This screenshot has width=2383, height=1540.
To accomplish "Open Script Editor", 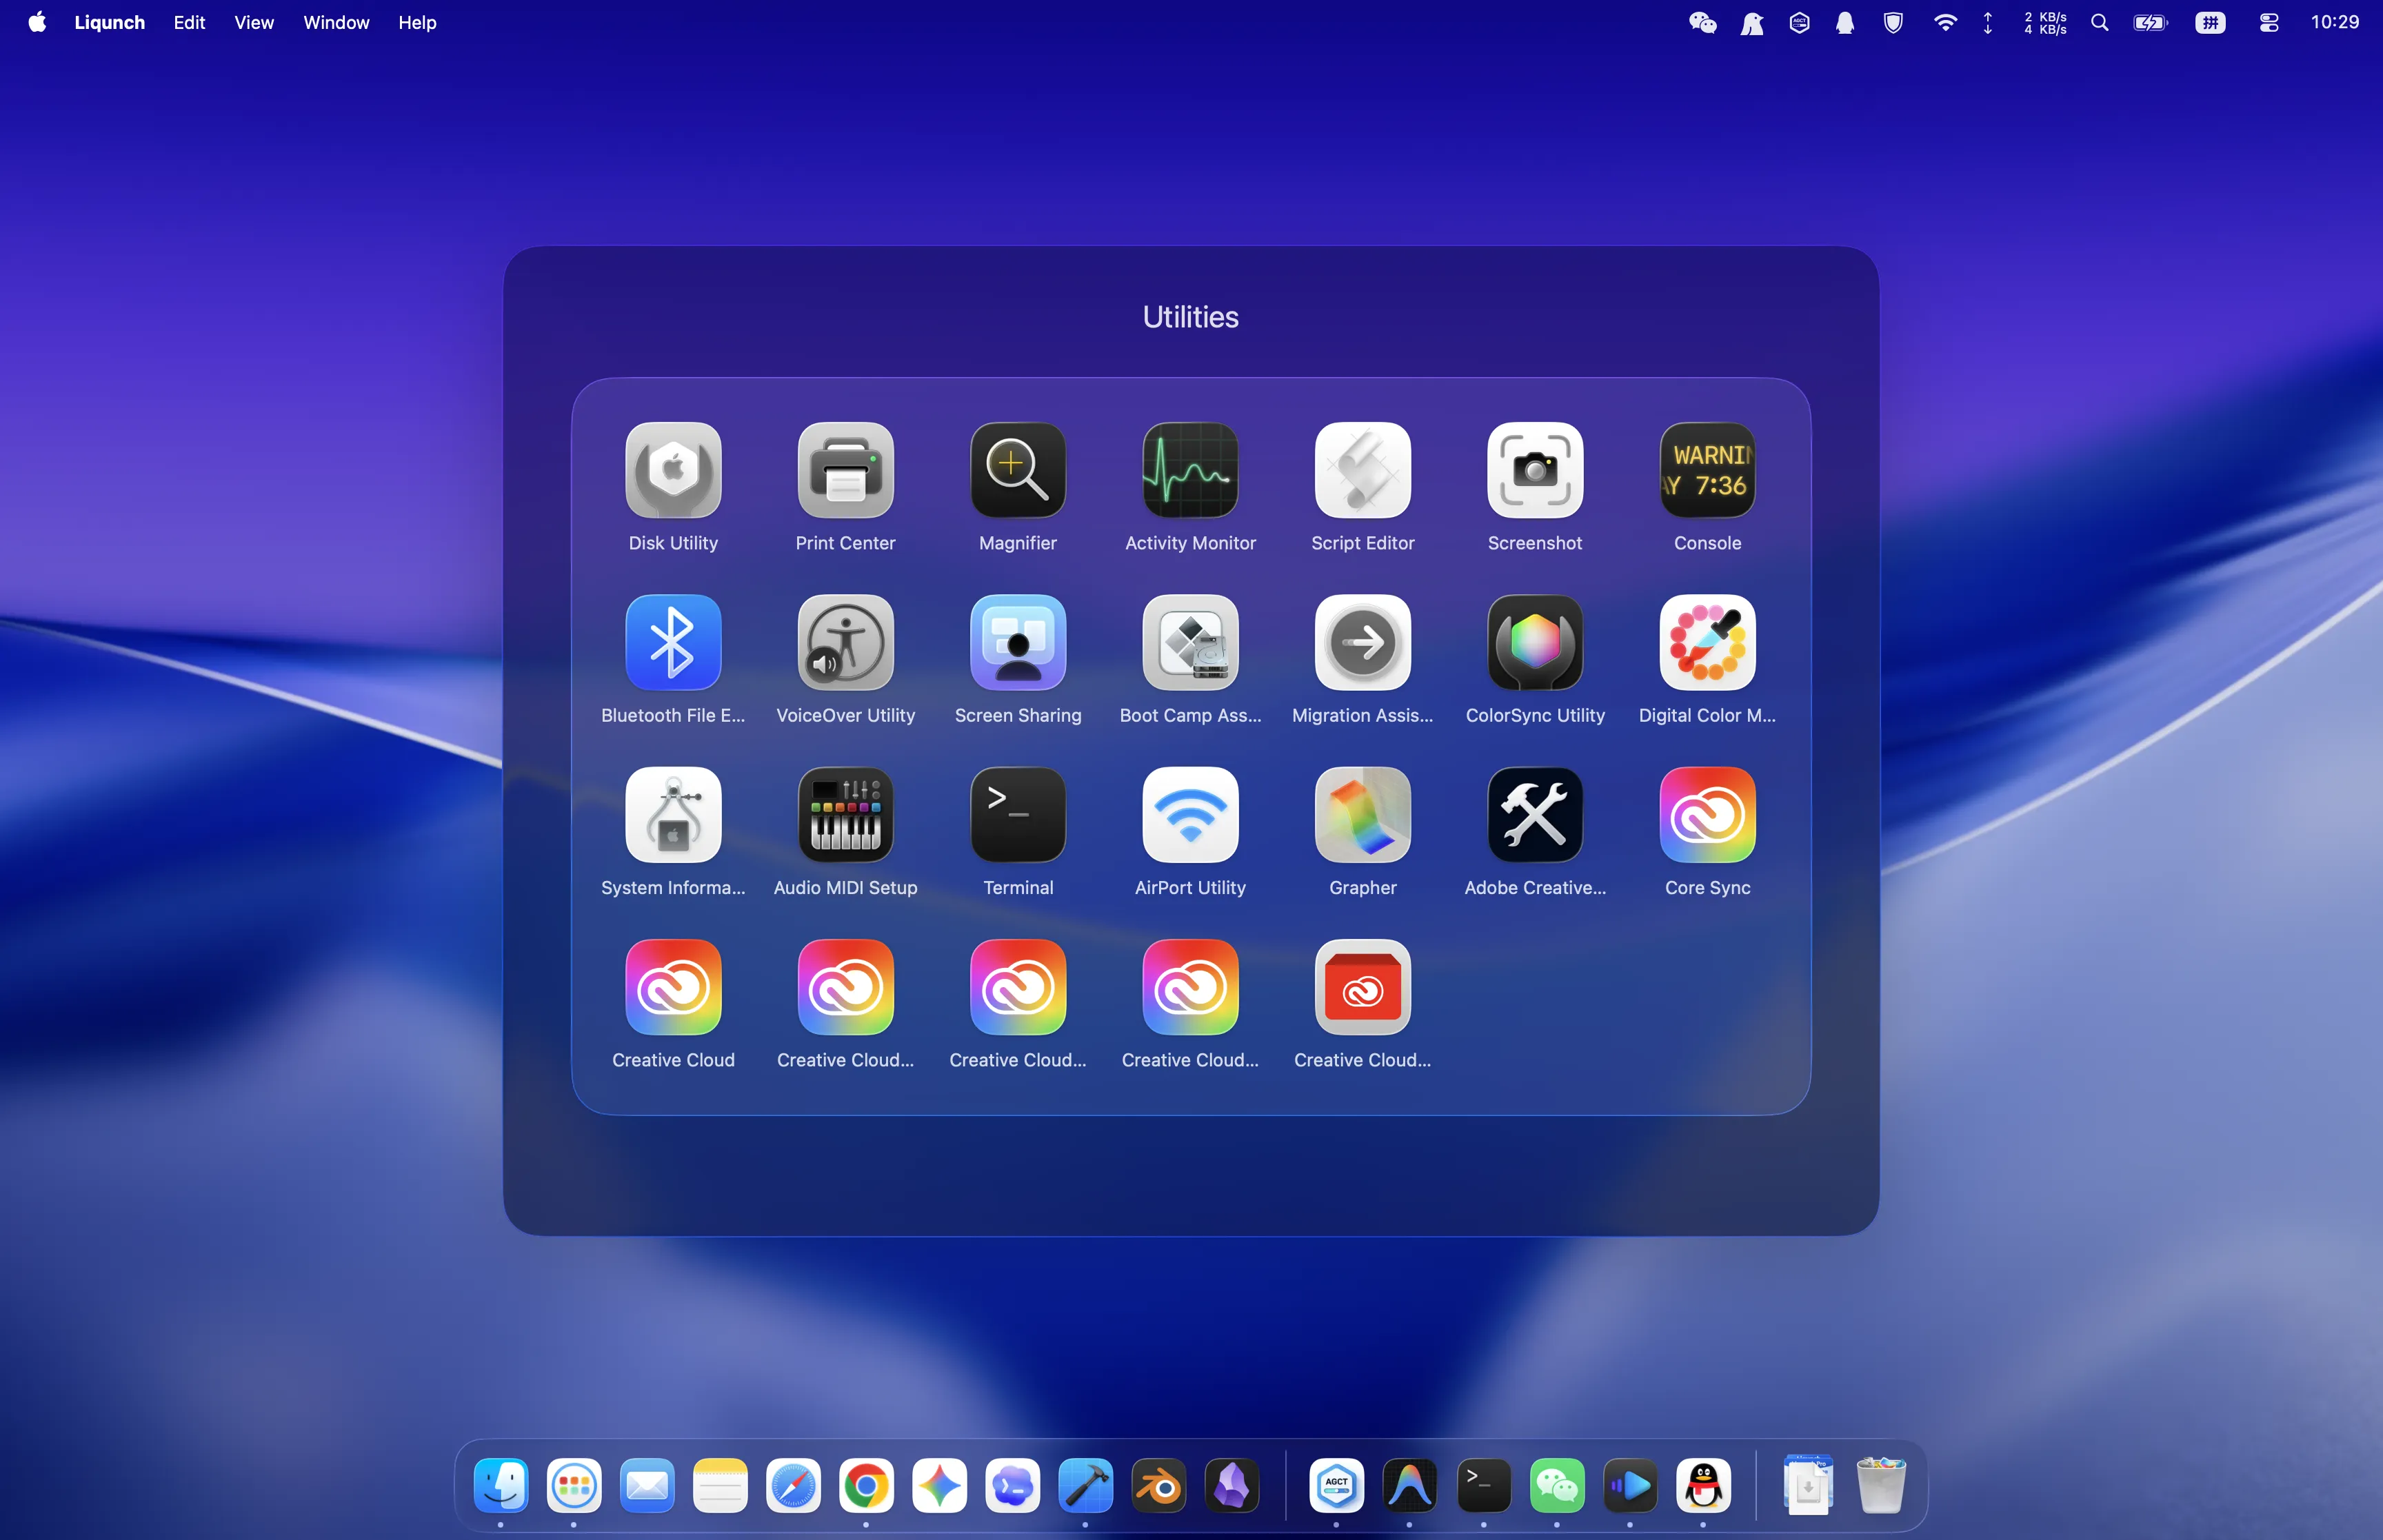I will pyautogui.click(x=1363, y=470).
